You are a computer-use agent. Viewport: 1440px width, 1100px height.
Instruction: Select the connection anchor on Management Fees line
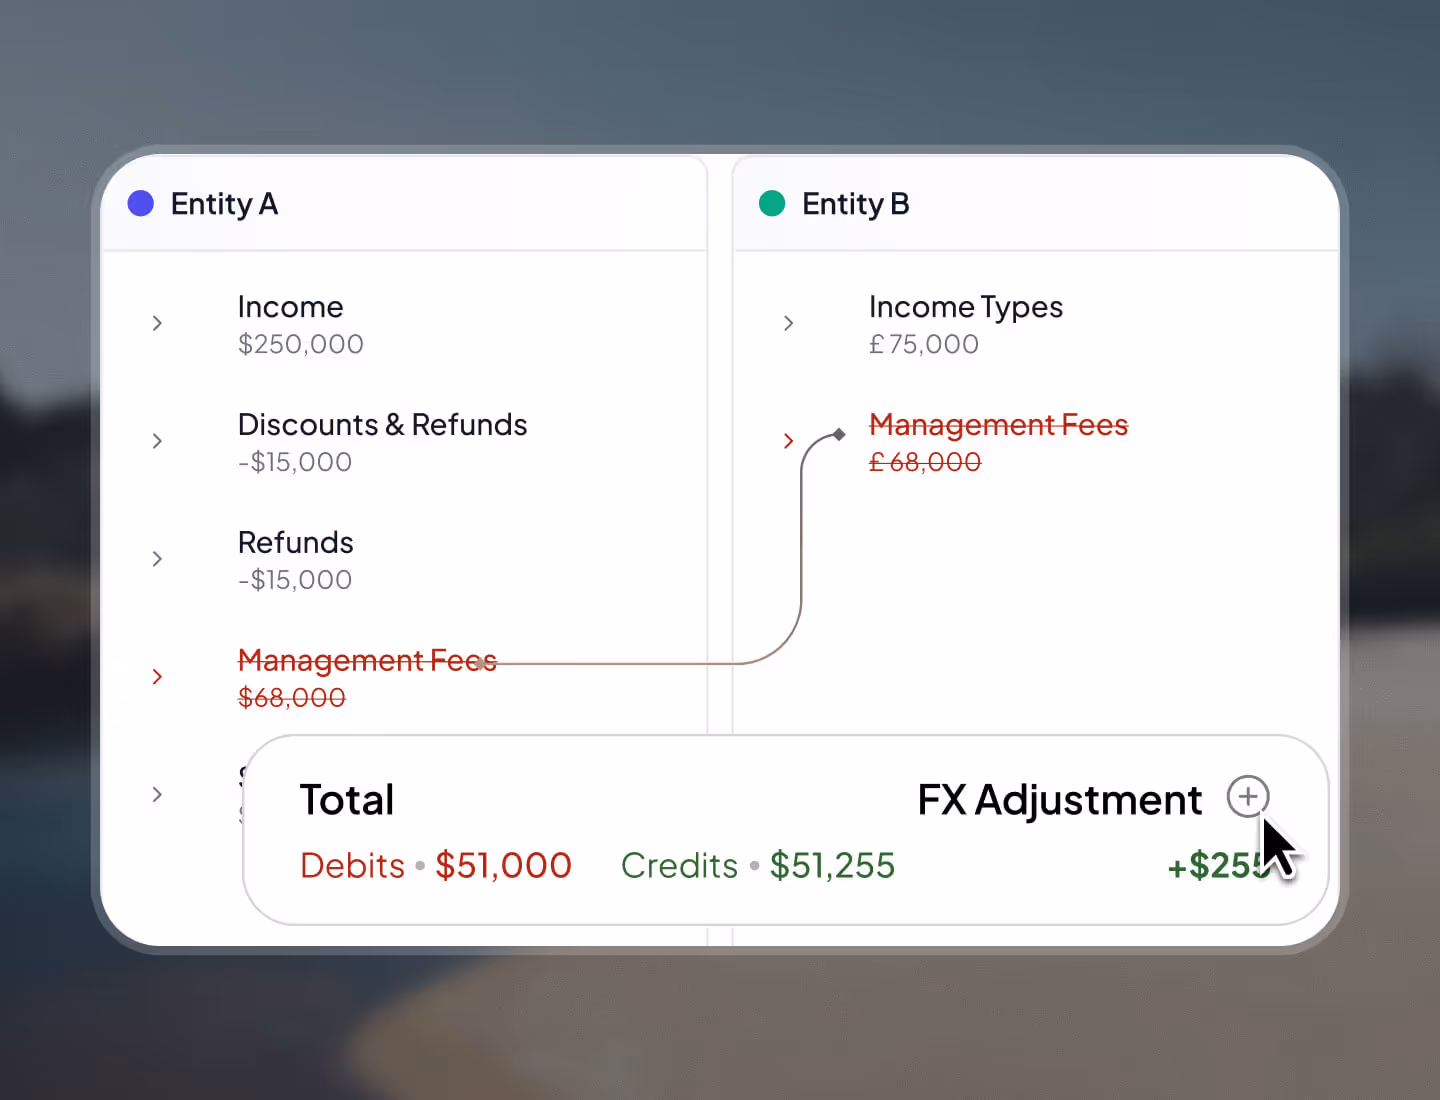pos(838,434)
